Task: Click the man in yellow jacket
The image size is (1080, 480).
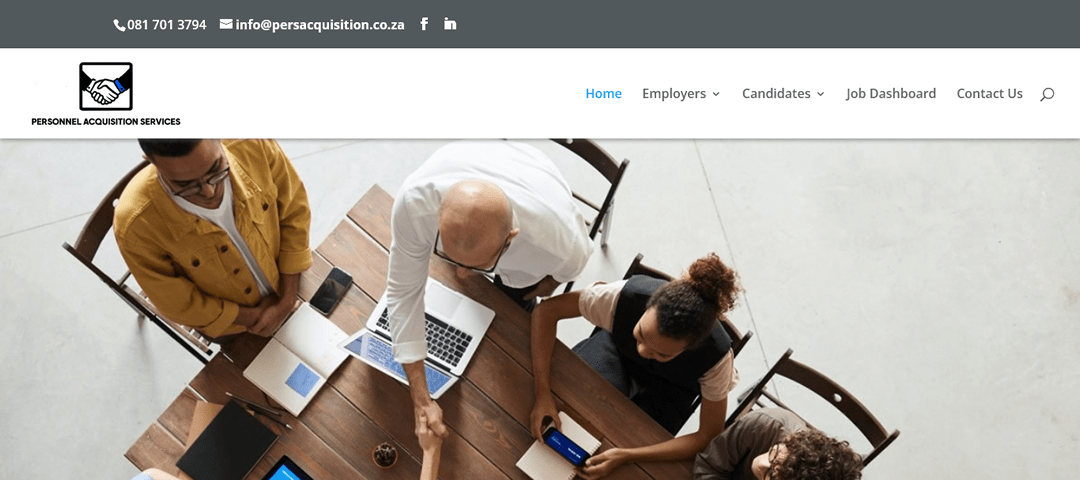Action: (x=214, y=234)
